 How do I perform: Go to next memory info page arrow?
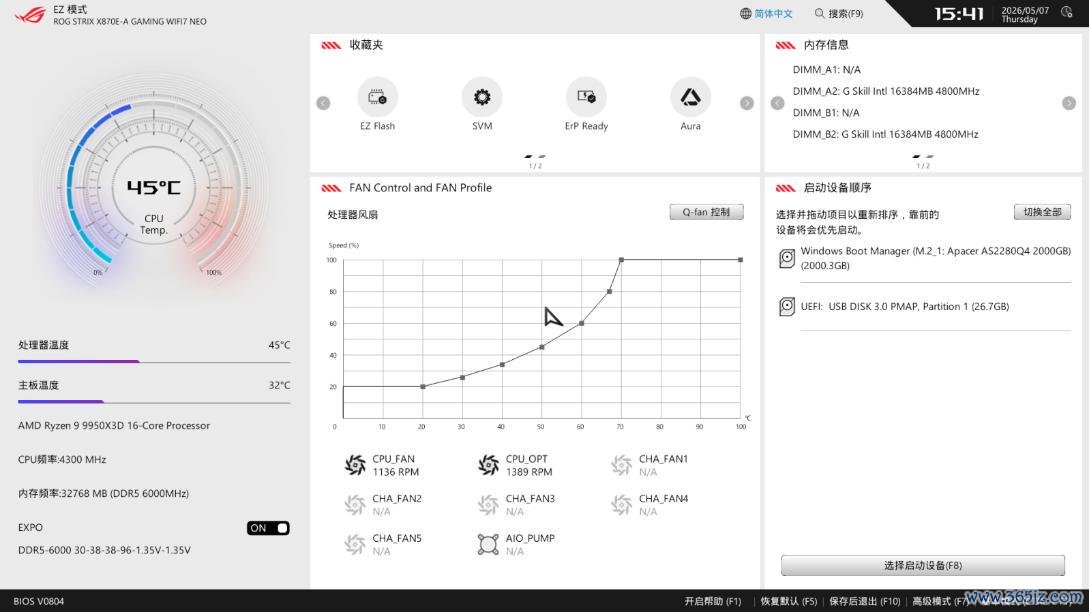pos(1069,103)
